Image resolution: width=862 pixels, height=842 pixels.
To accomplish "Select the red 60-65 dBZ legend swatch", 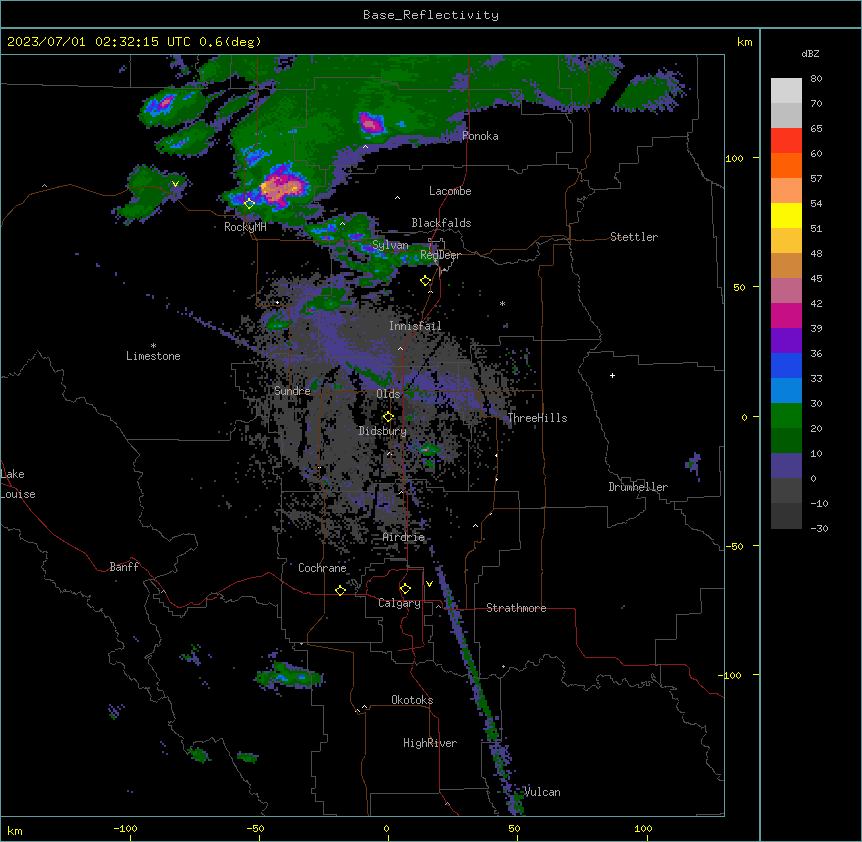I will [x=786, y=141].
